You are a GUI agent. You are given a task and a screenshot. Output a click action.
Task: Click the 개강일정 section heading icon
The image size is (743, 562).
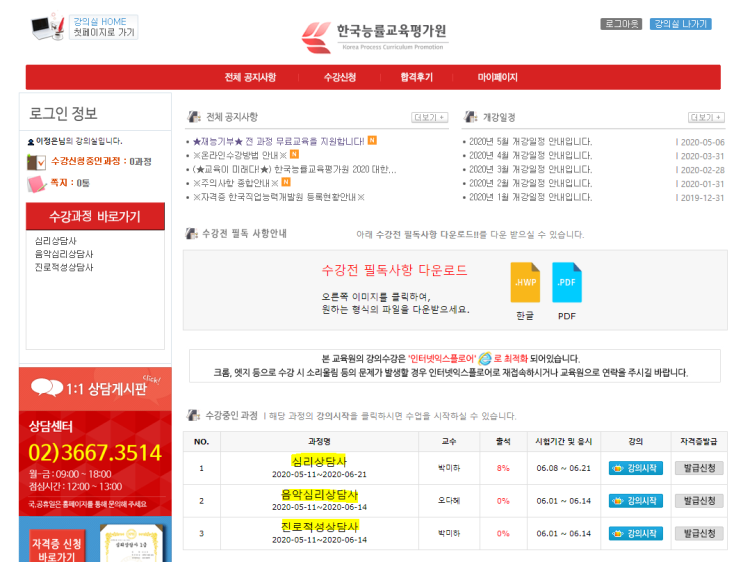471,117
